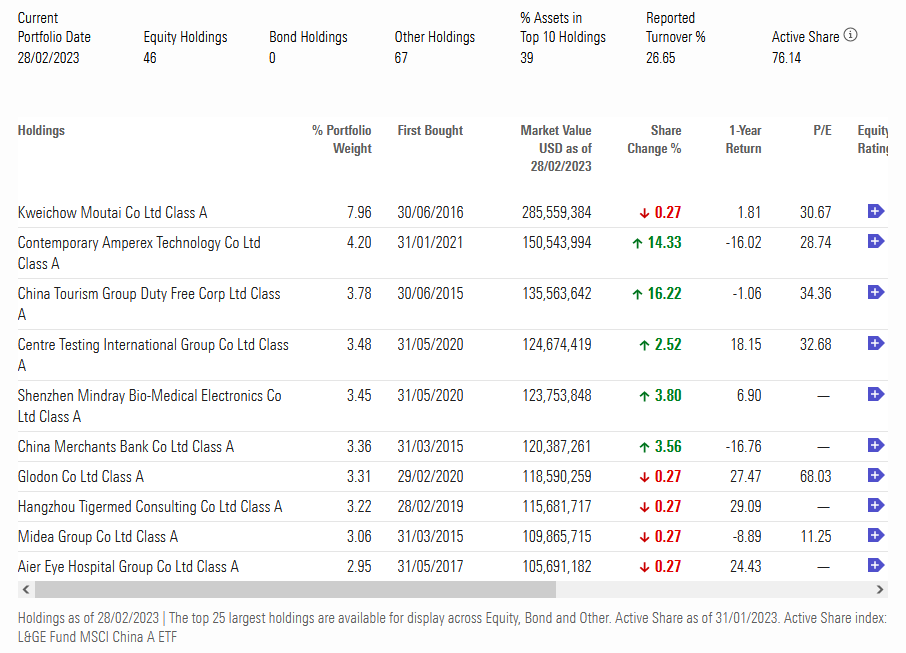The width and height of the screenshot is (906, 653).
Task: Click the horizontal scrollbar thumb
Action: 300,590
